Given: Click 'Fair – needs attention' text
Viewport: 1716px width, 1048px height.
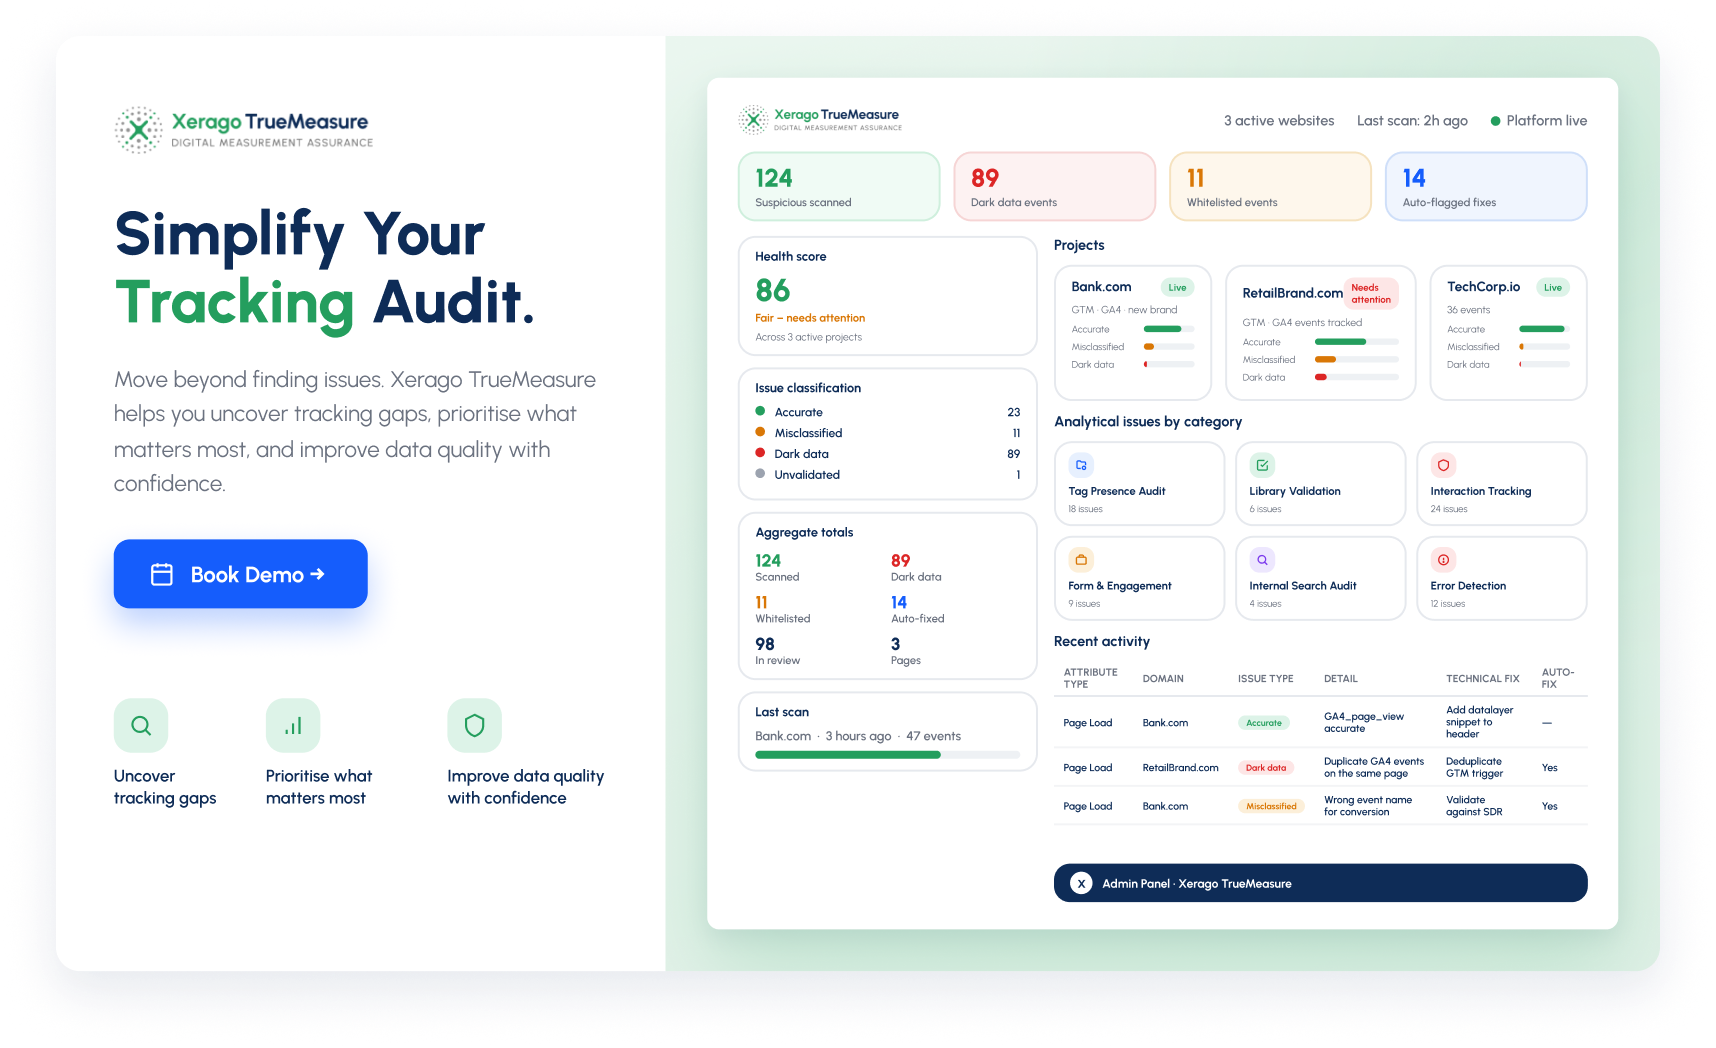Looking at the screenshot, I should pyautogui.click(x=810, y=318).
